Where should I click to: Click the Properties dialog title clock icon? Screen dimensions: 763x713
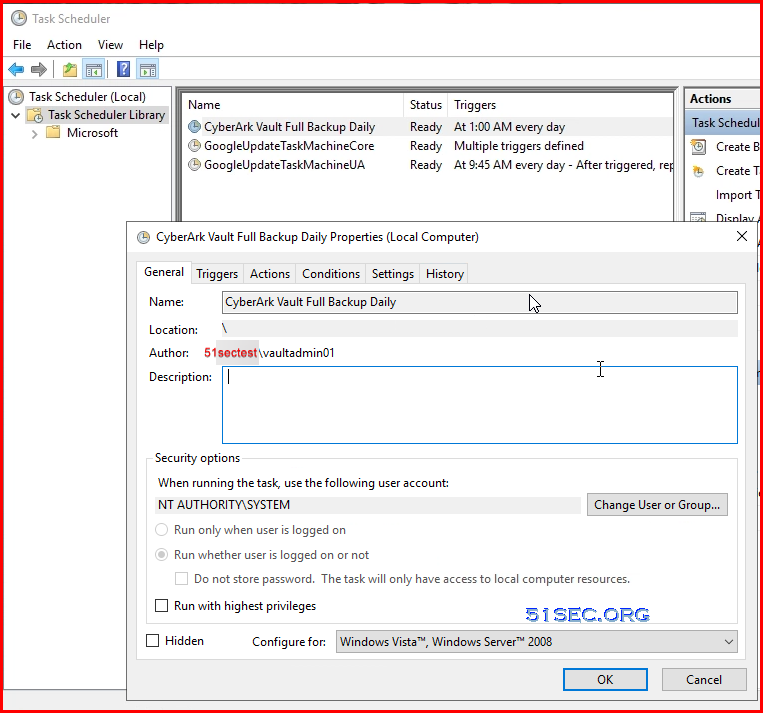click(x=144, y=238)
